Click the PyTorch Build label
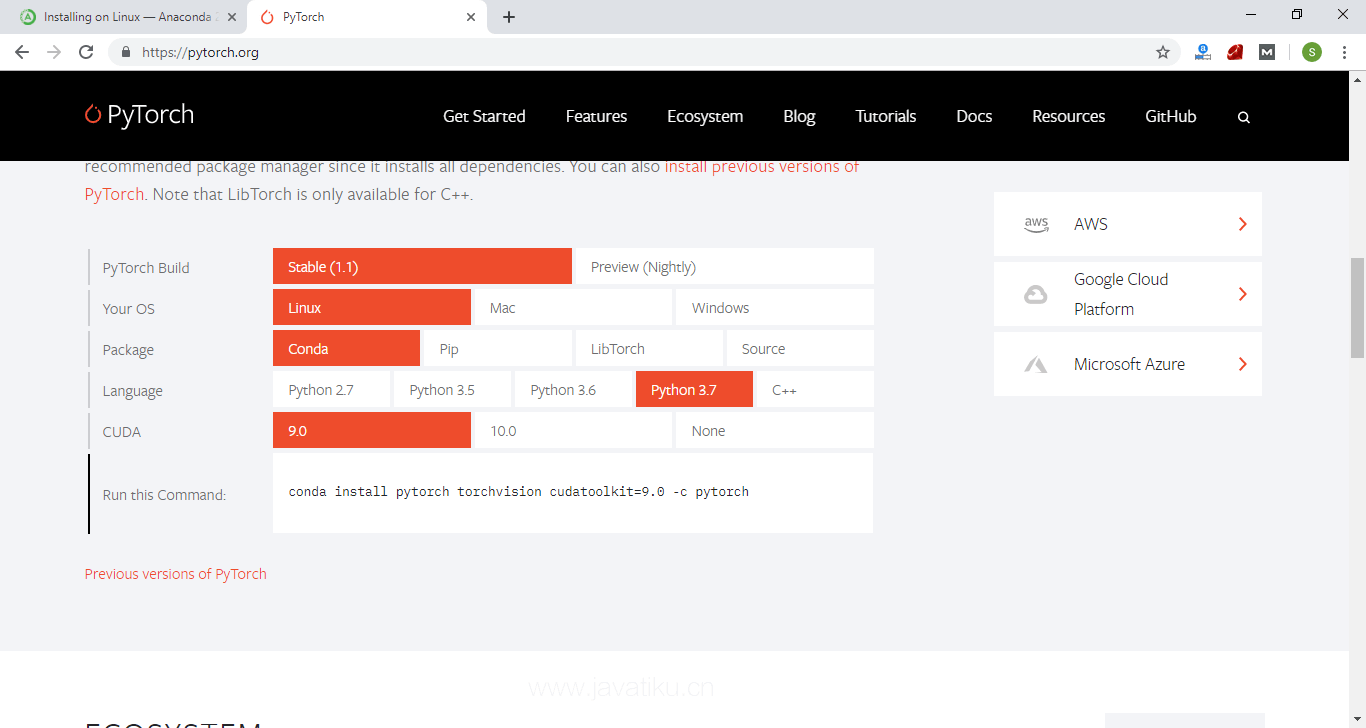 (146, 268)
